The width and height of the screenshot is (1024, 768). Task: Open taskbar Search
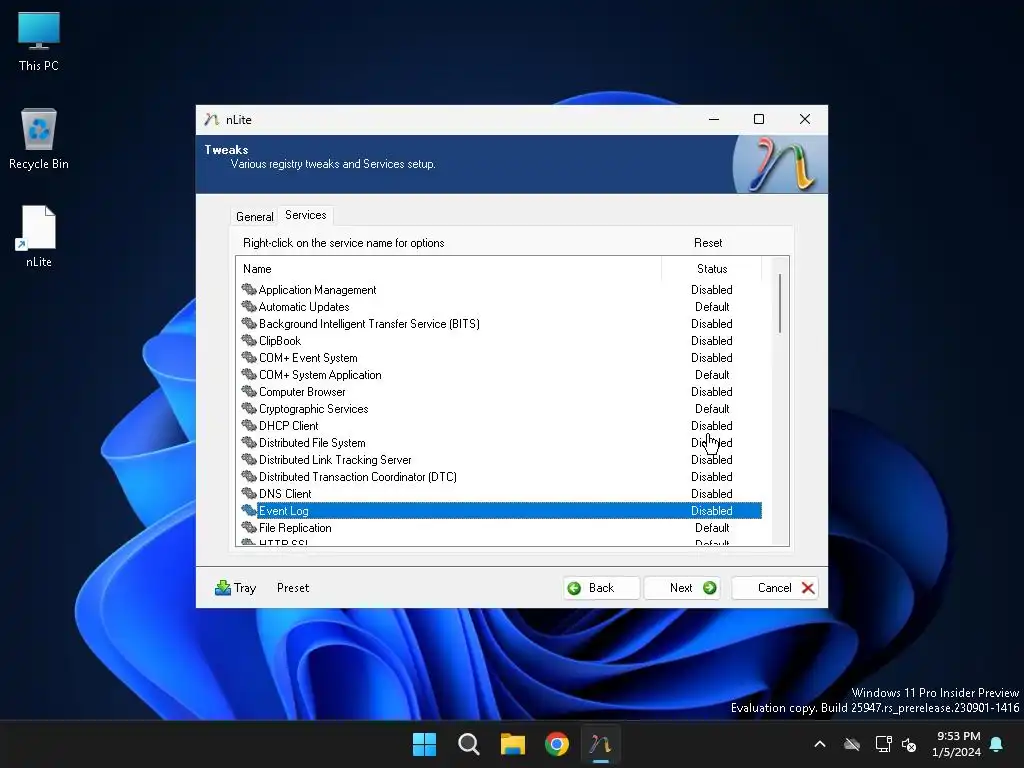coord(469,744)
